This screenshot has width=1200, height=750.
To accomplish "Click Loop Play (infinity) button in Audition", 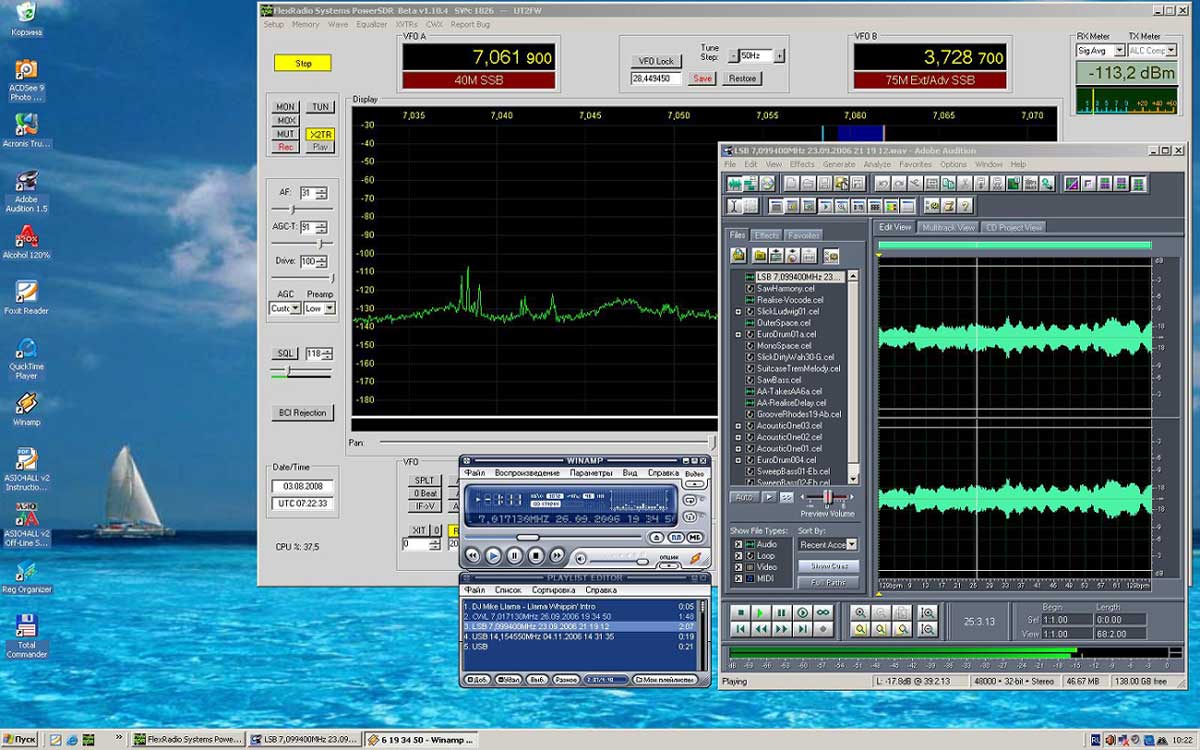I will (823, 613).
